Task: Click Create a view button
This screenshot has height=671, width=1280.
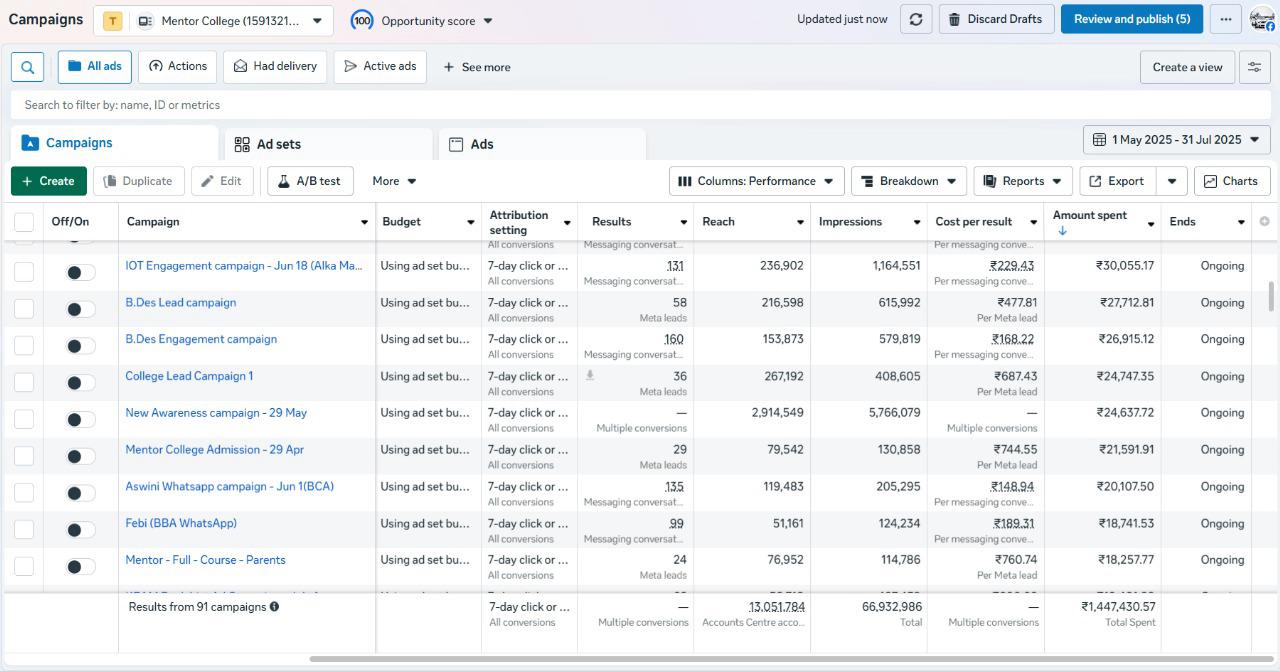Action: (x=1187, y=67)
